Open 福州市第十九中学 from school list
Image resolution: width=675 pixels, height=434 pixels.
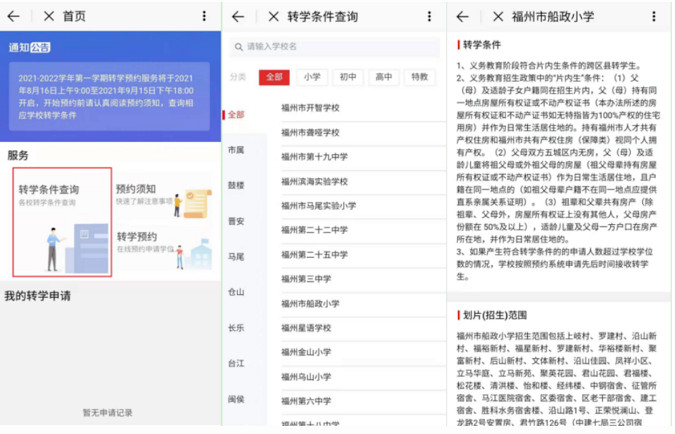click(x=363, y=157)
